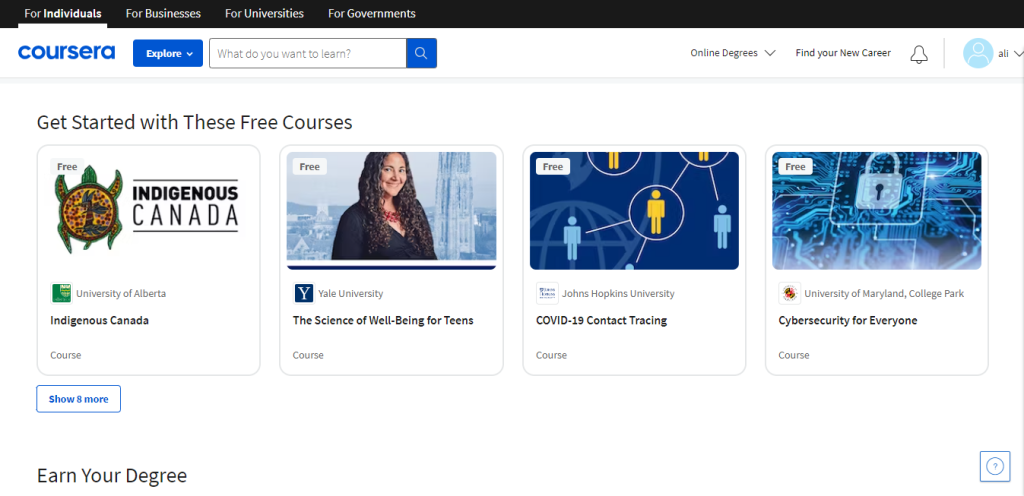Click the Course label under Indigenous Canada
The image size is (1024, 496).
tap(65, 355)
